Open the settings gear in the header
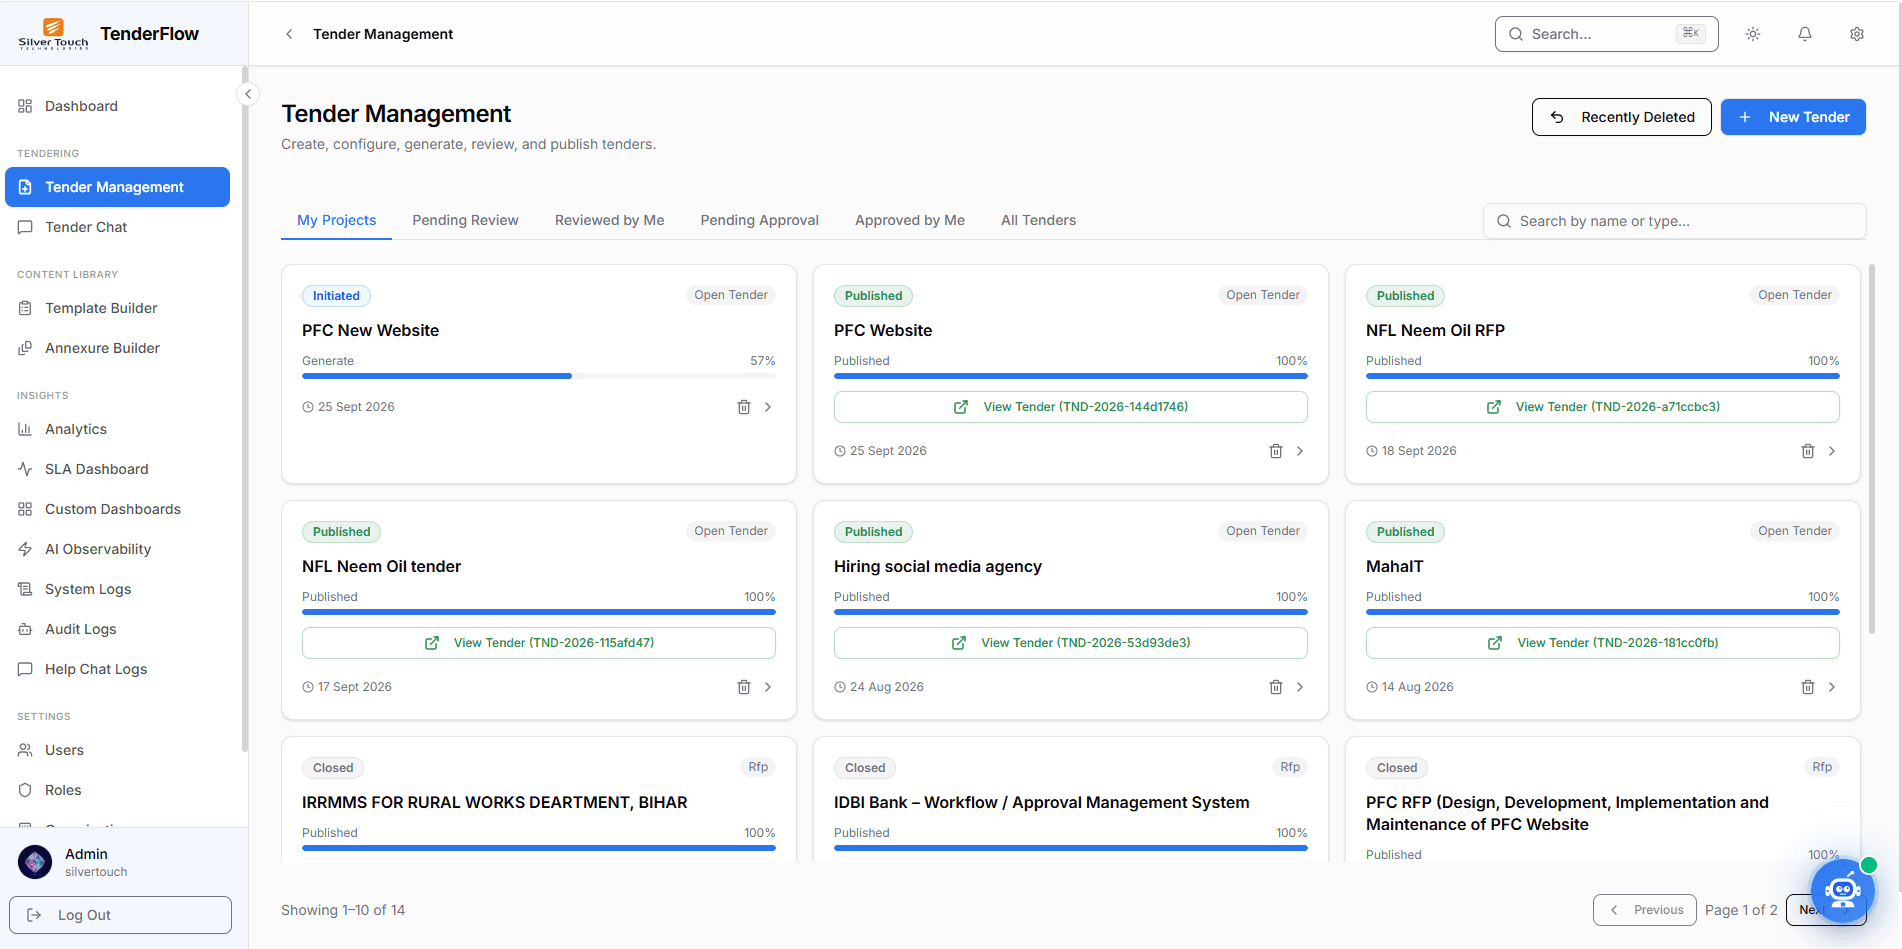1902x949 pixels. [x=1857, y=34]
